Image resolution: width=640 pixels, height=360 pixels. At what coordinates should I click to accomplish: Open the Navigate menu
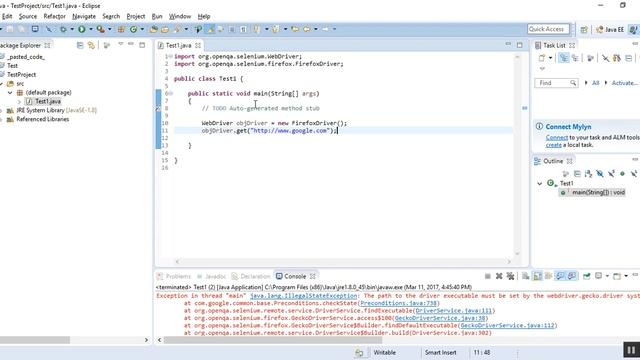pyautogui.click(x=84, y=16)
